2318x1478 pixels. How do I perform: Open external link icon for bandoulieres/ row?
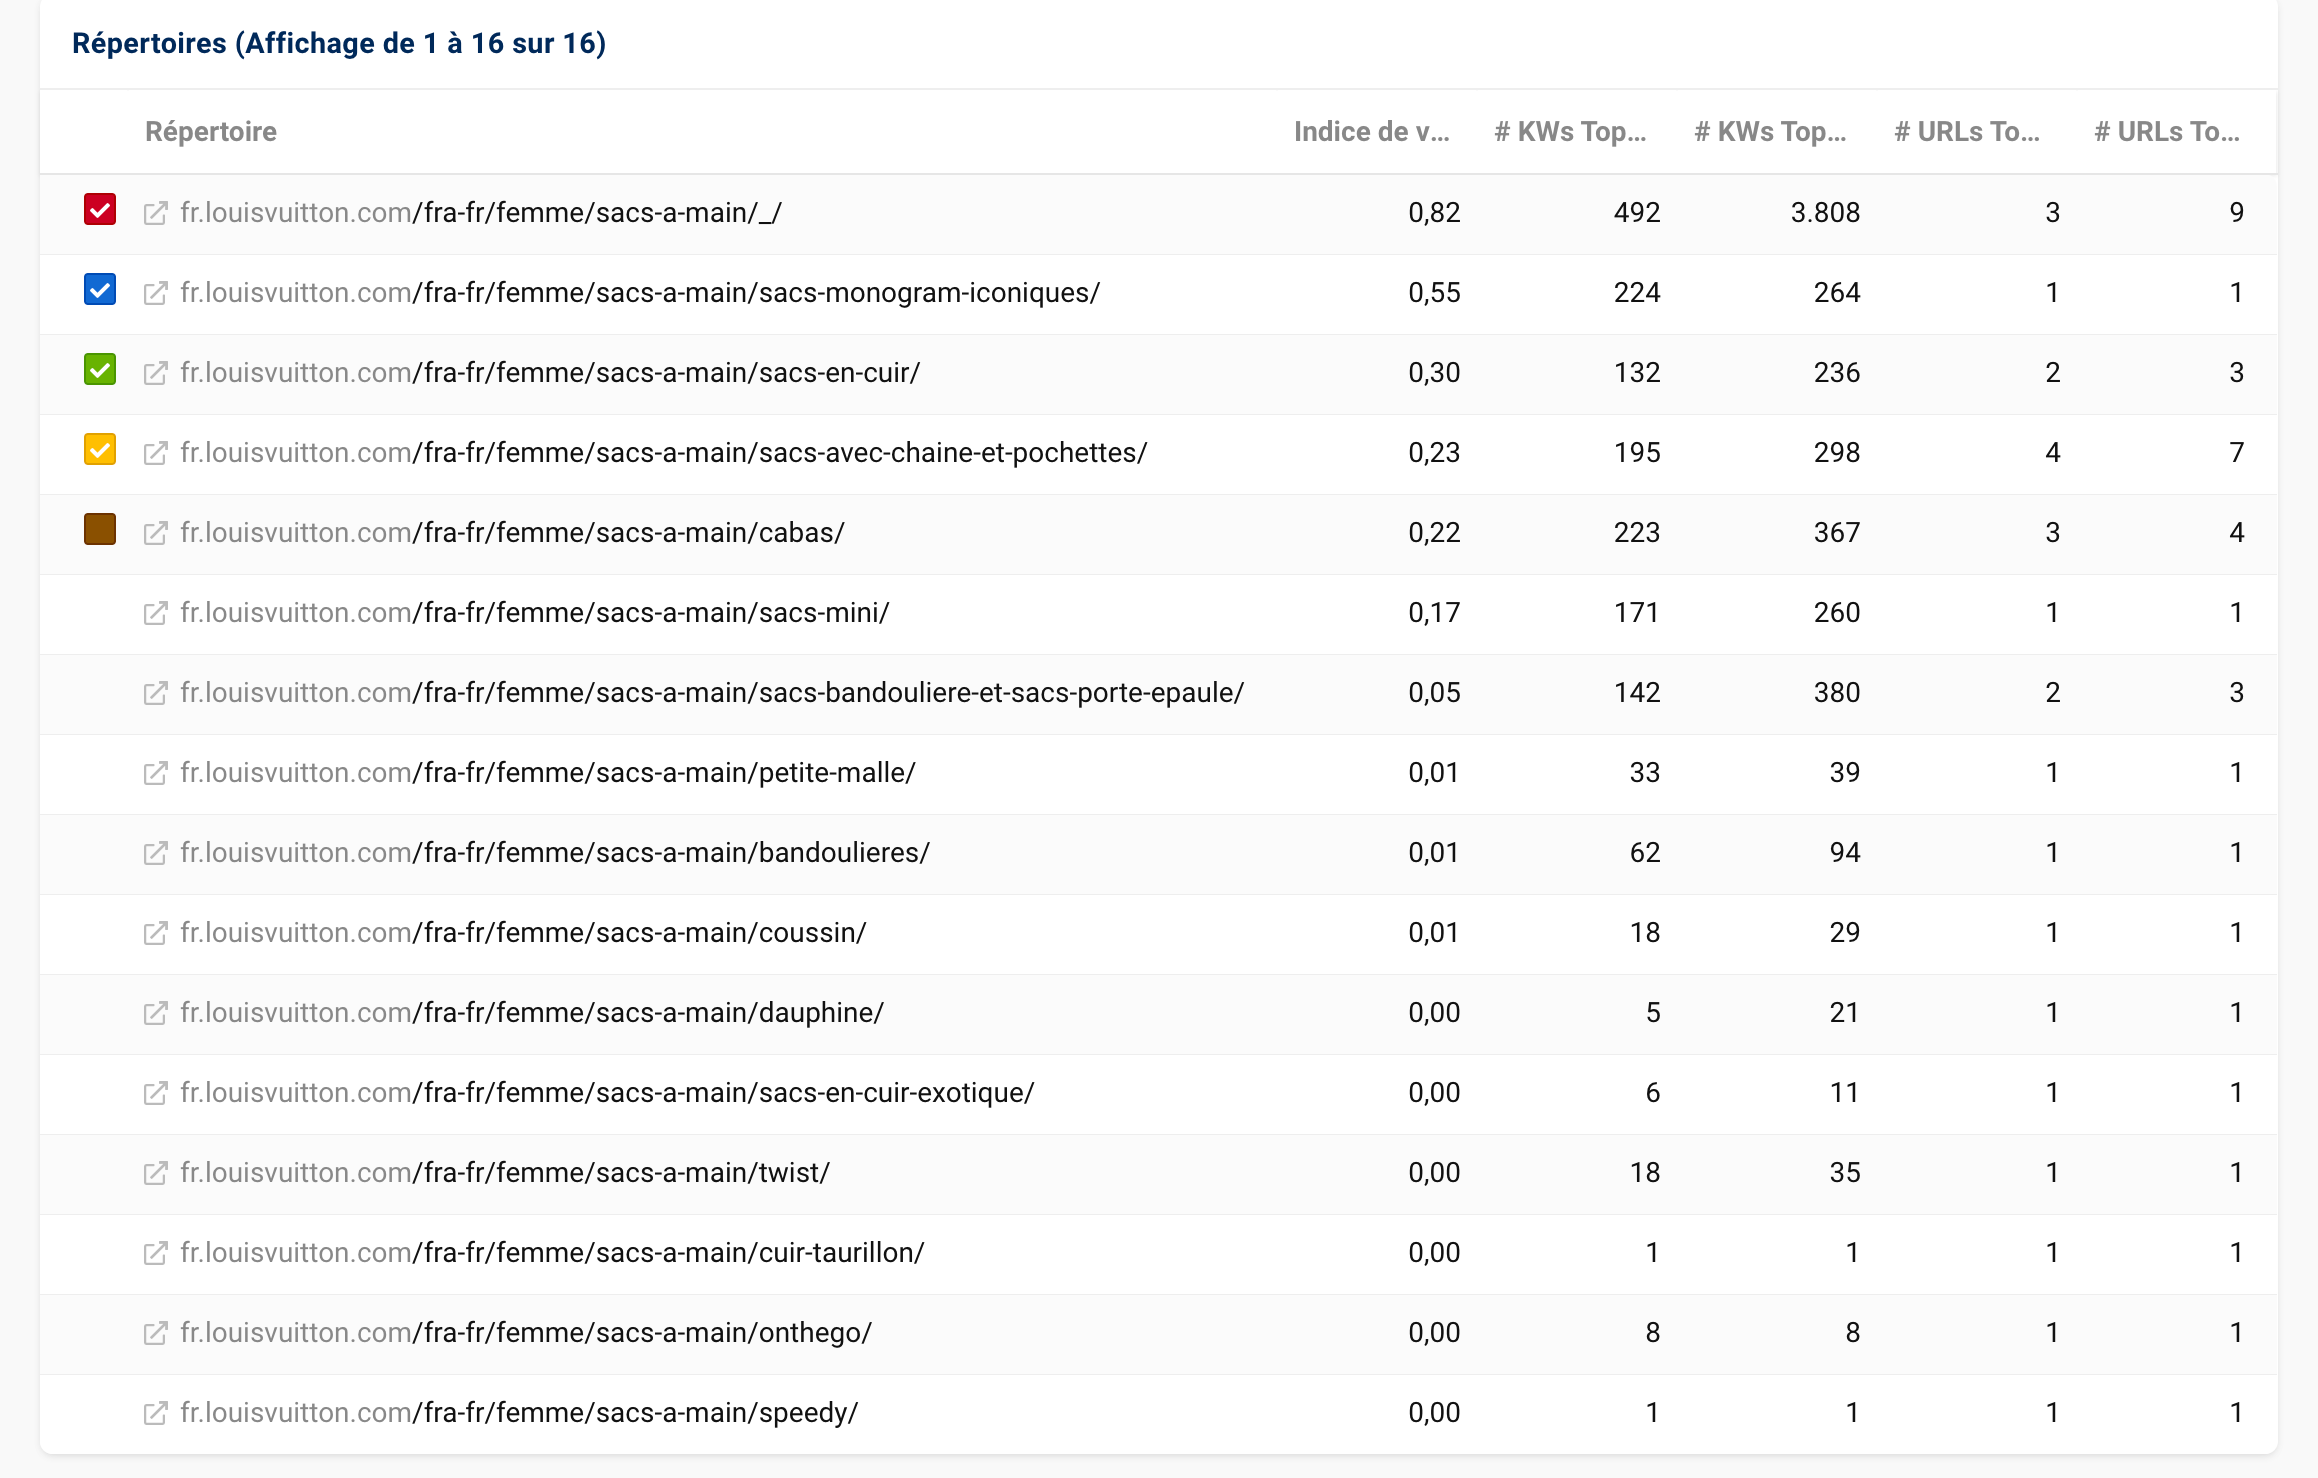pos(155,853)
